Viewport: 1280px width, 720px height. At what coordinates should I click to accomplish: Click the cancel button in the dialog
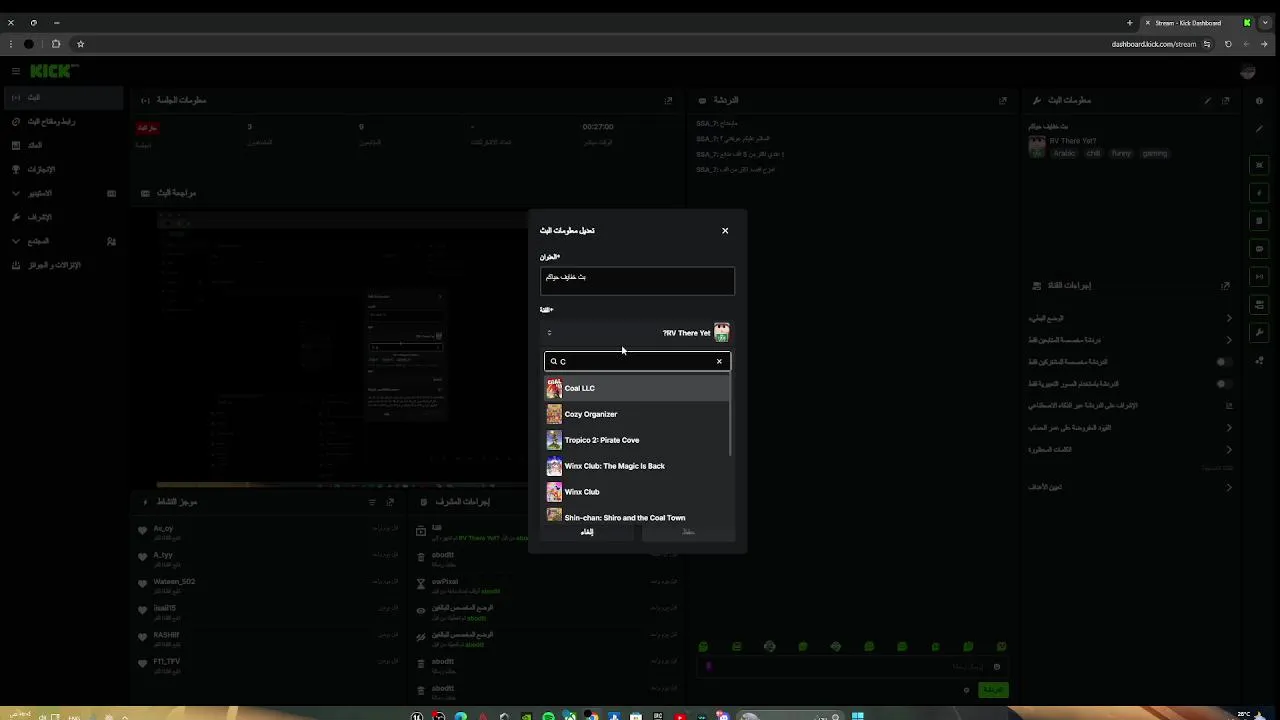(x=587, y=532)
